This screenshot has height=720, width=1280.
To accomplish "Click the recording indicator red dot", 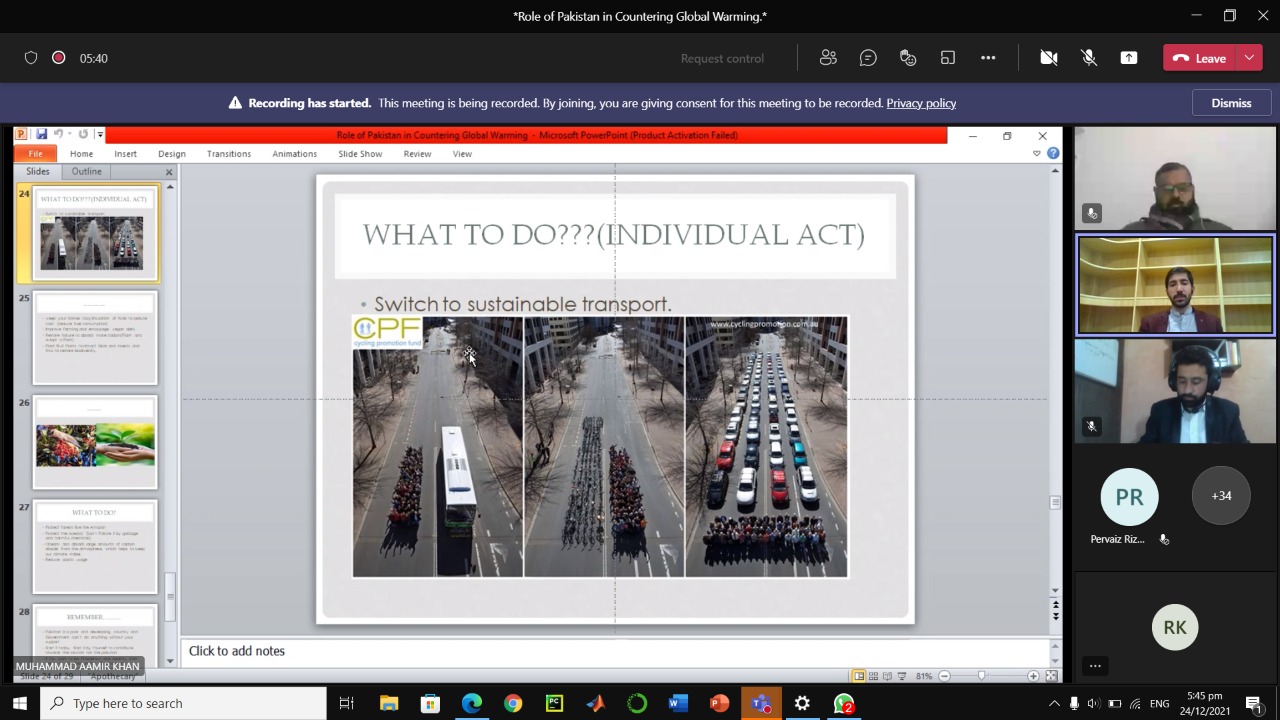I will coord(58,58).
